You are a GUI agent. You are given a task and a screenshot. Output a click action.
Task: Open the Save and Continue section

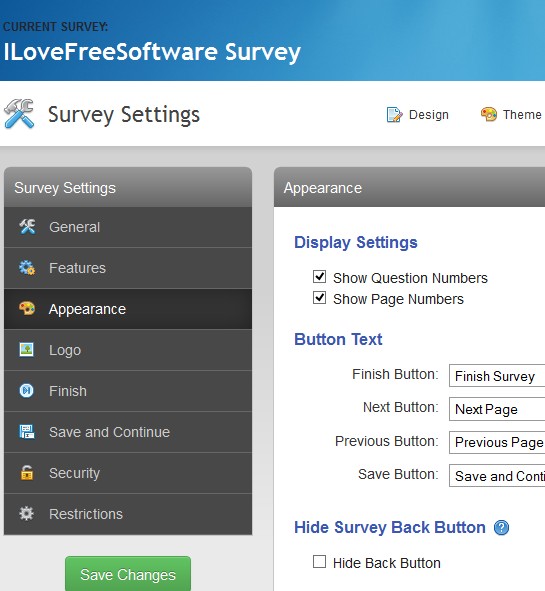128,432
